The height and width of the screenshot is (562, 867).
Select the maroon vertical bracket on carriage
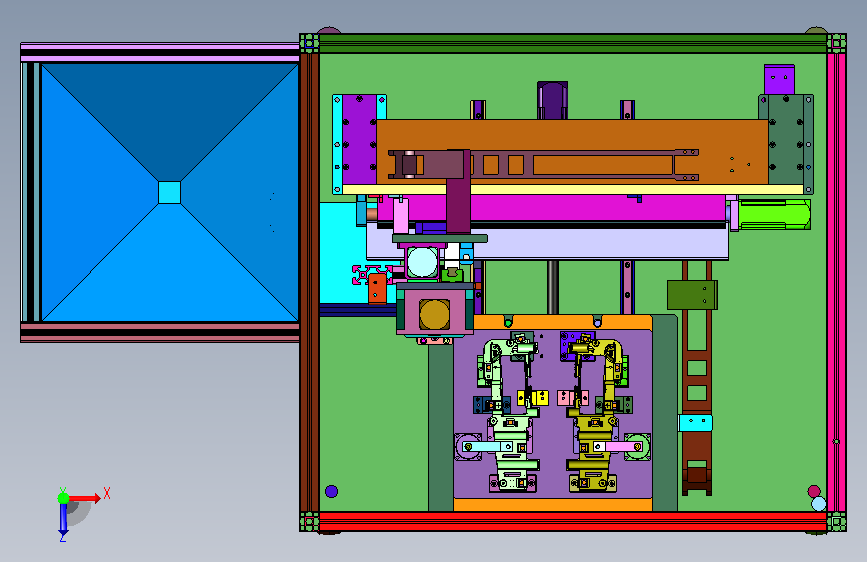(x=458, y=191)
